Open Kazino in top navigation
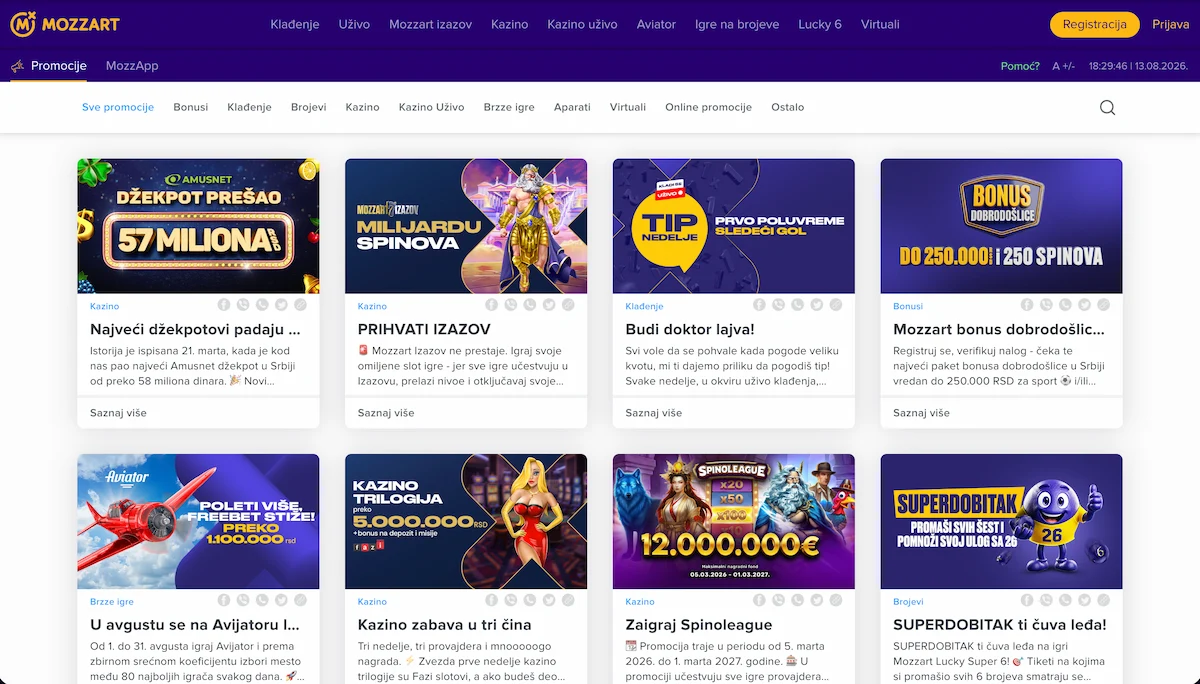 tap(509, 24)
